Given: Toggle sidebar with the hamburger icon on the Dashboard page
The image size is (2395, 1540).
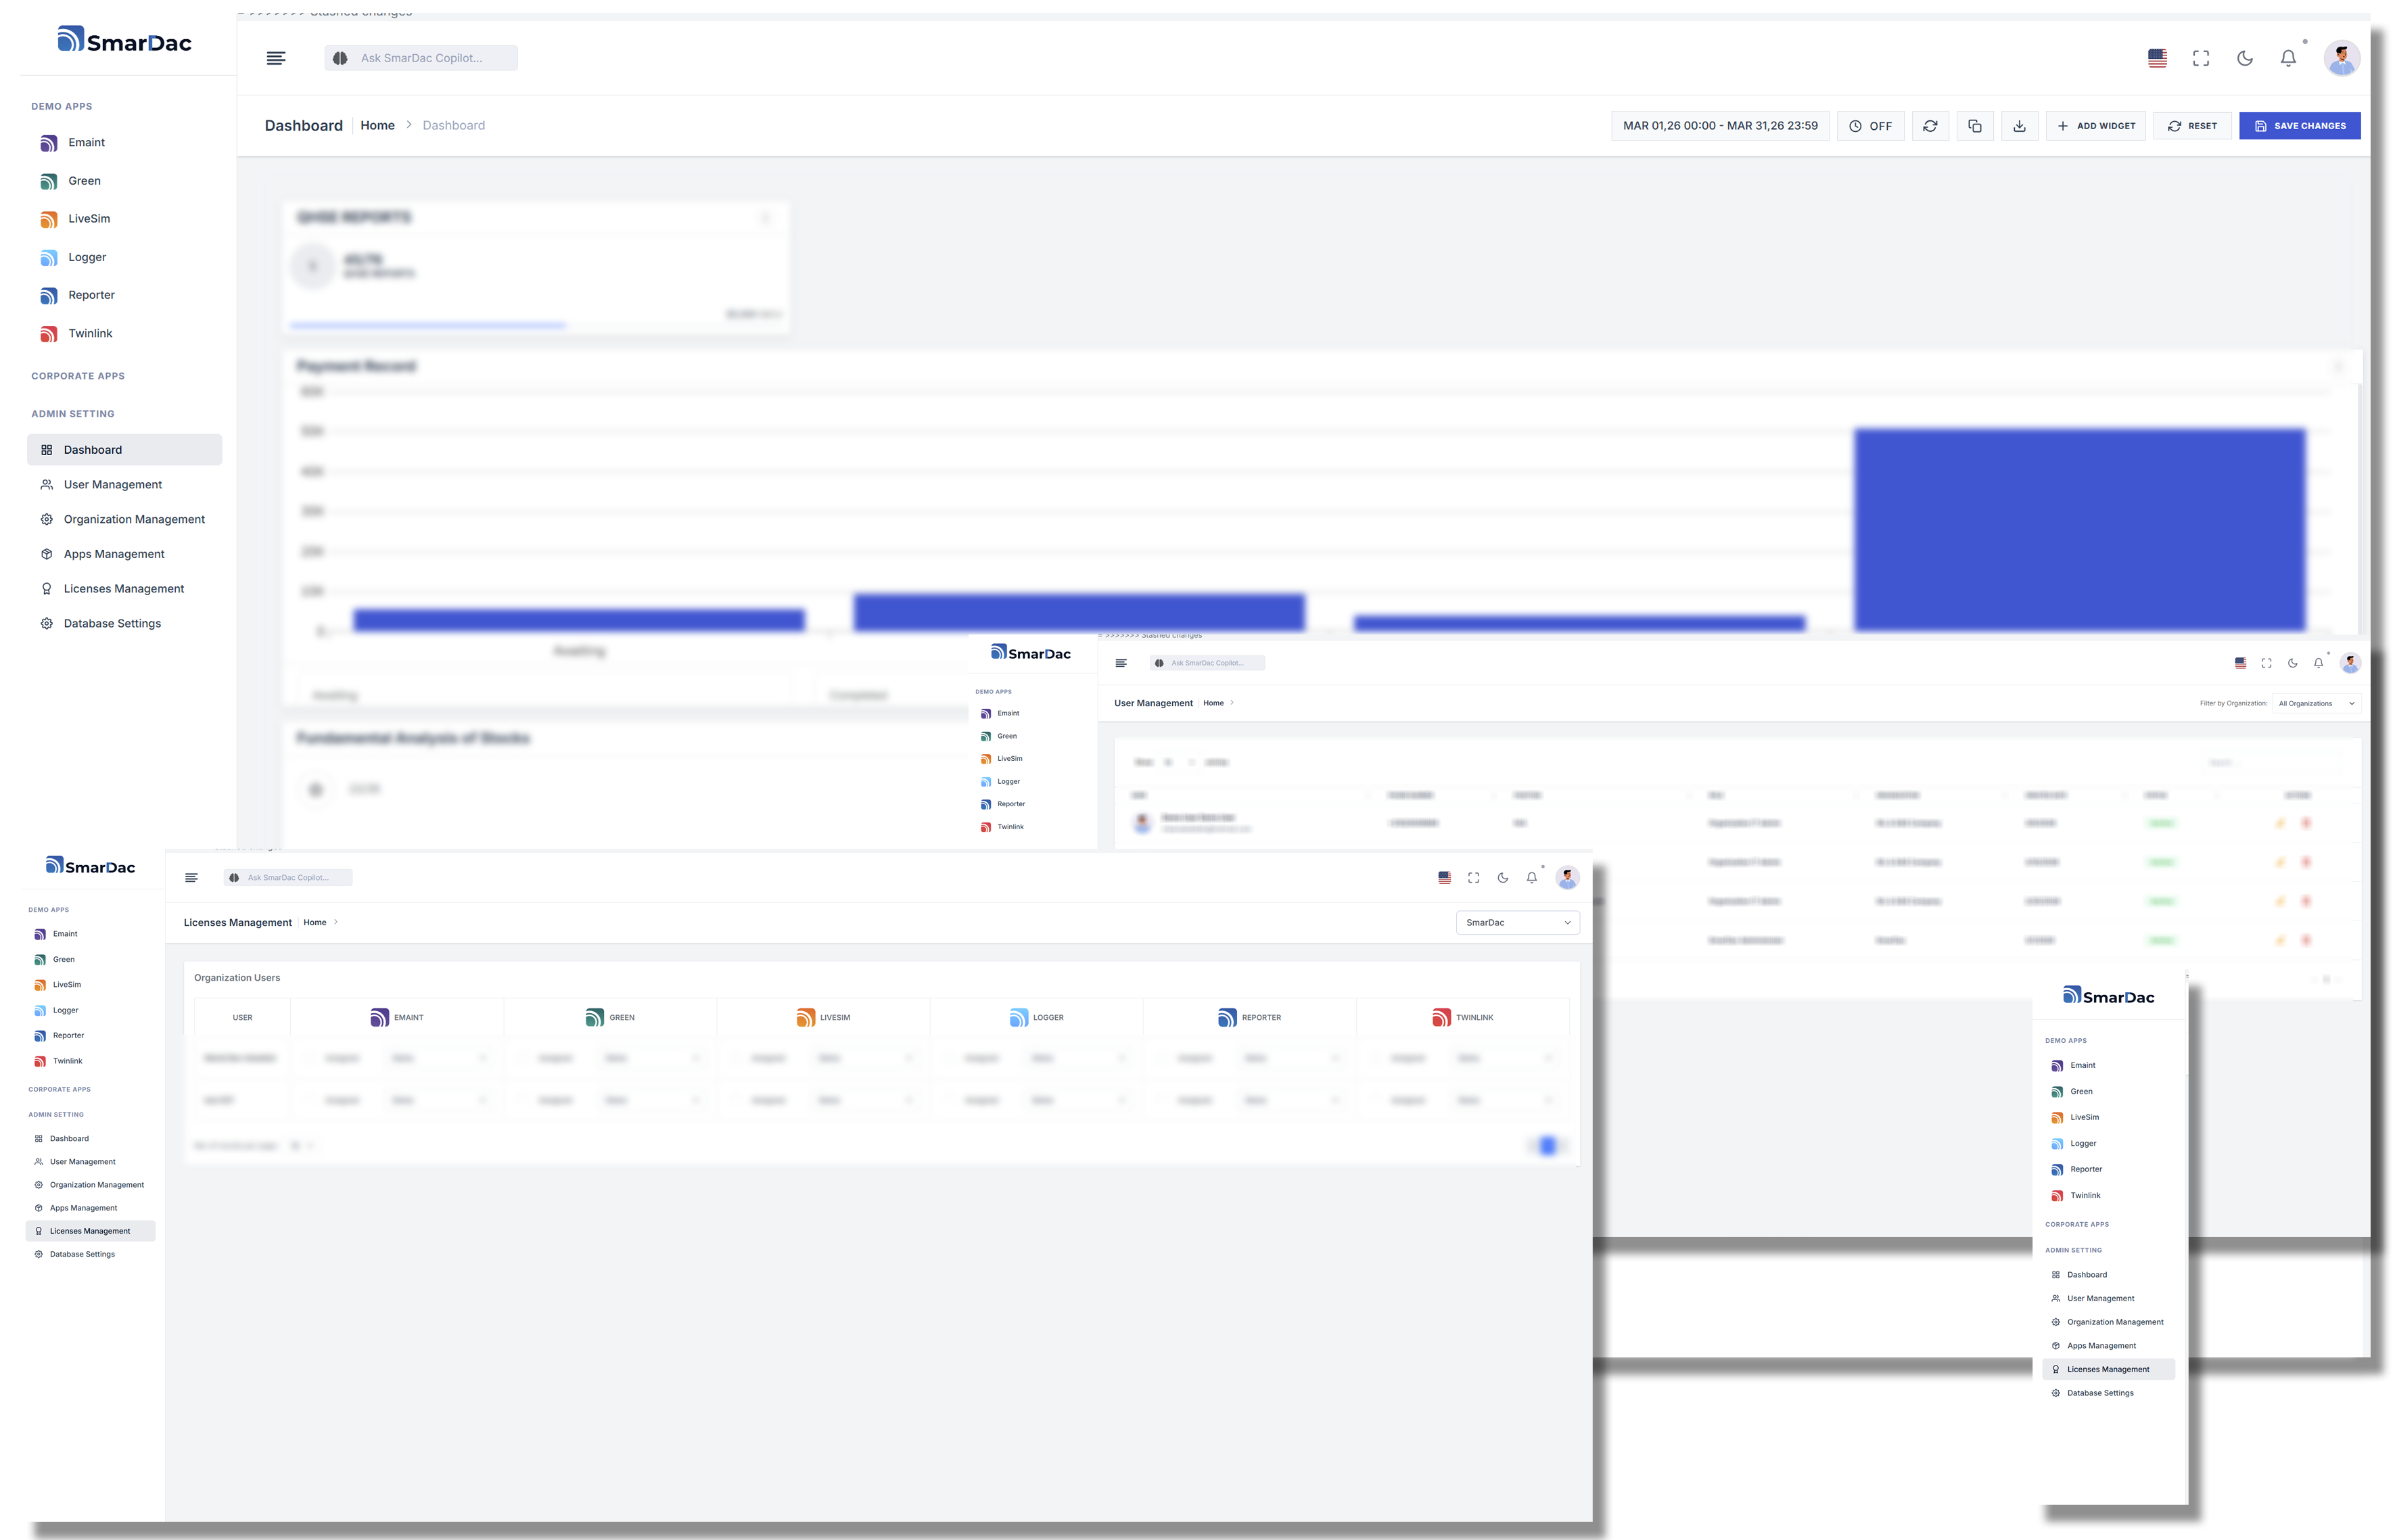Looking at the screenshot, I should [x=276, y=58].
